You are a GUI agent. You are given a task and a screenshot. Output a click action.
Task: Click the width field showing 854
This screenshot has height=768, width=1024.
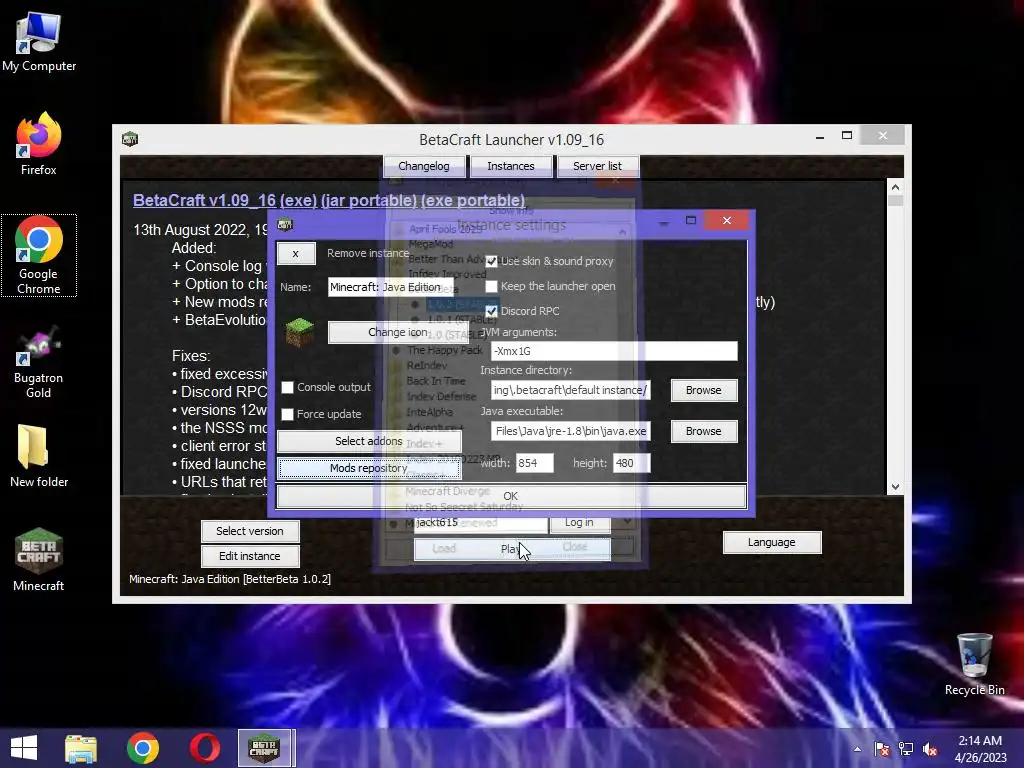(534, 463)
